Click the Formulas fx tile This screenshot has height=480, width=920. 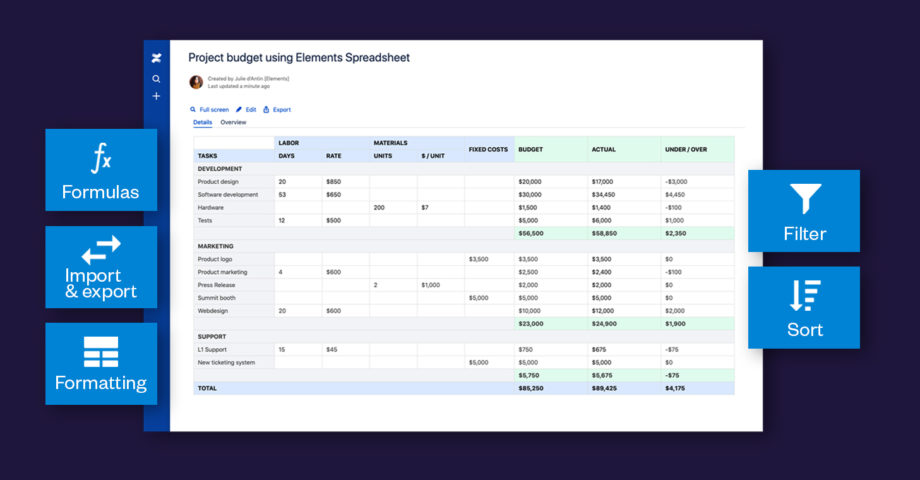pyautogui.click(x=101, y=169)
